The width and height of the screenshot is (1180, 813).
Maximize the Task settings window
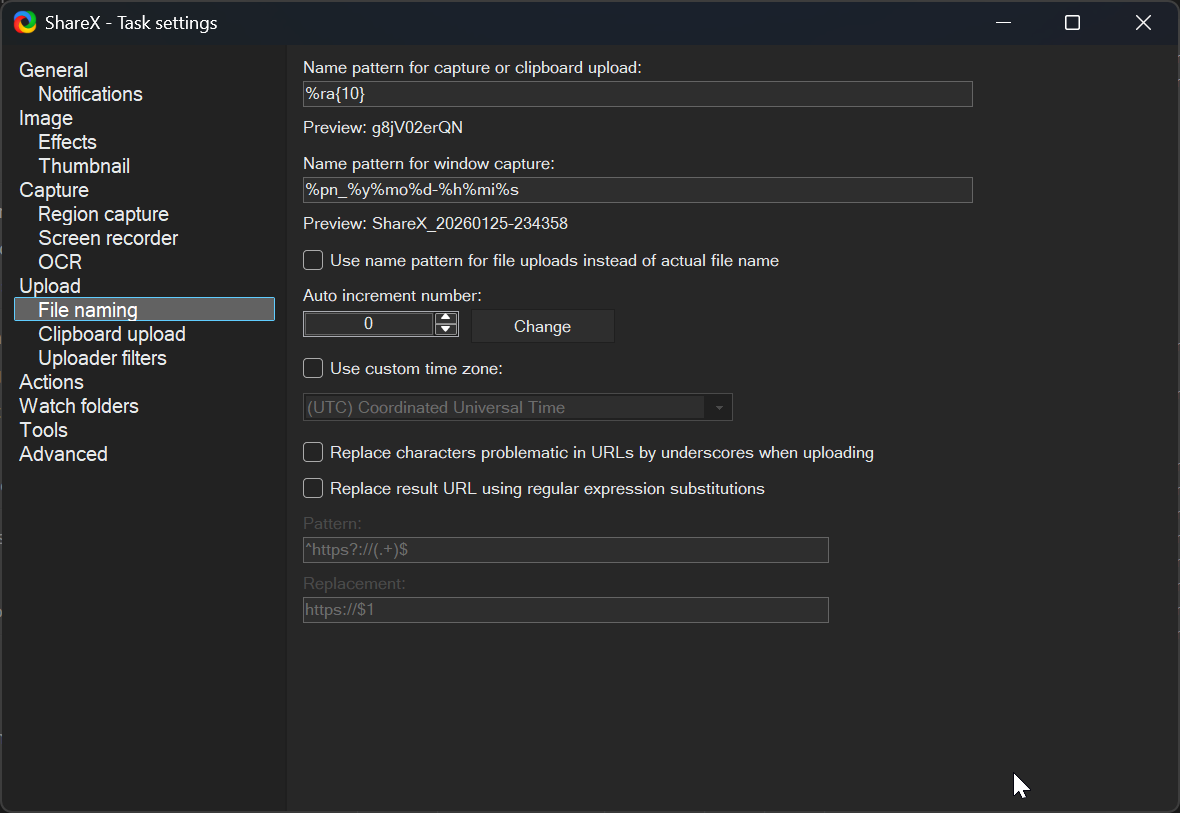pos(1072,22)
